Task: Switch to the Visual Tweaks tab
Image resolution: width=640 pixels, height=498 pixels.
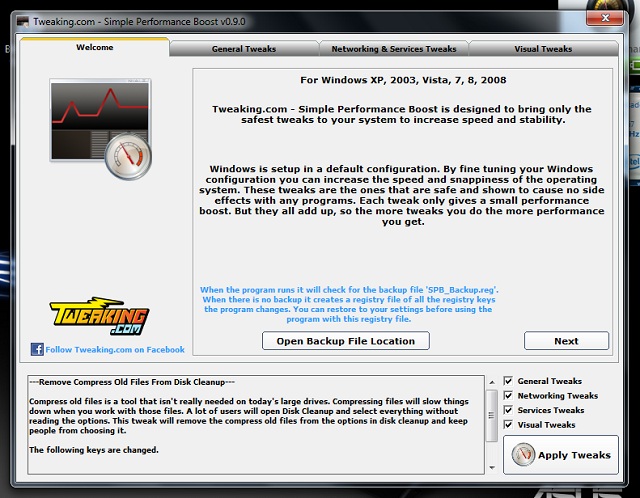Action: click(x=543, y=49)
